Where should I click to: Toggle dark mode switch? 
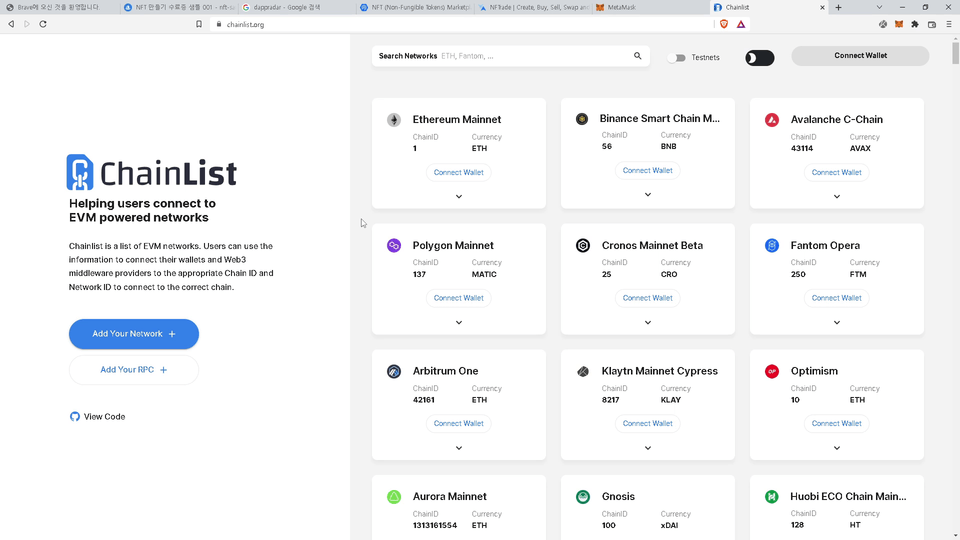(x=759, y=58)
